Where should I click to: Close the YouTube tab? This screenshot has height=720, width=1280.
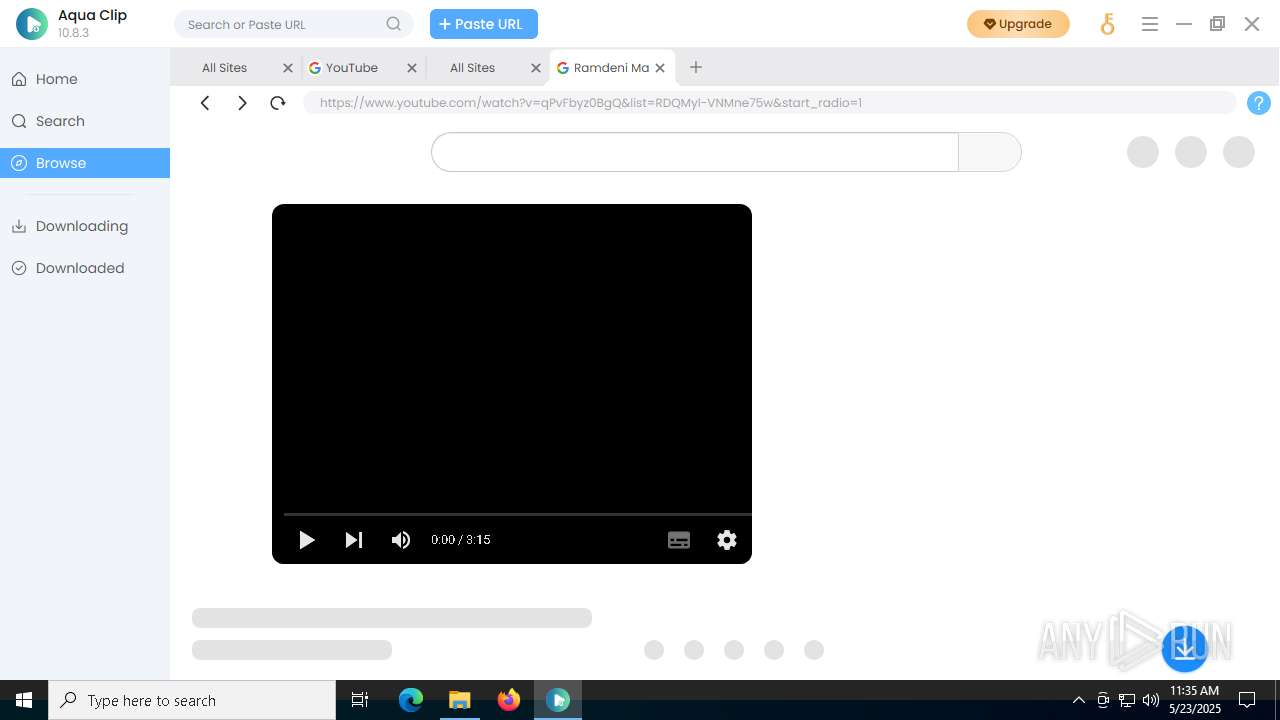412,68
